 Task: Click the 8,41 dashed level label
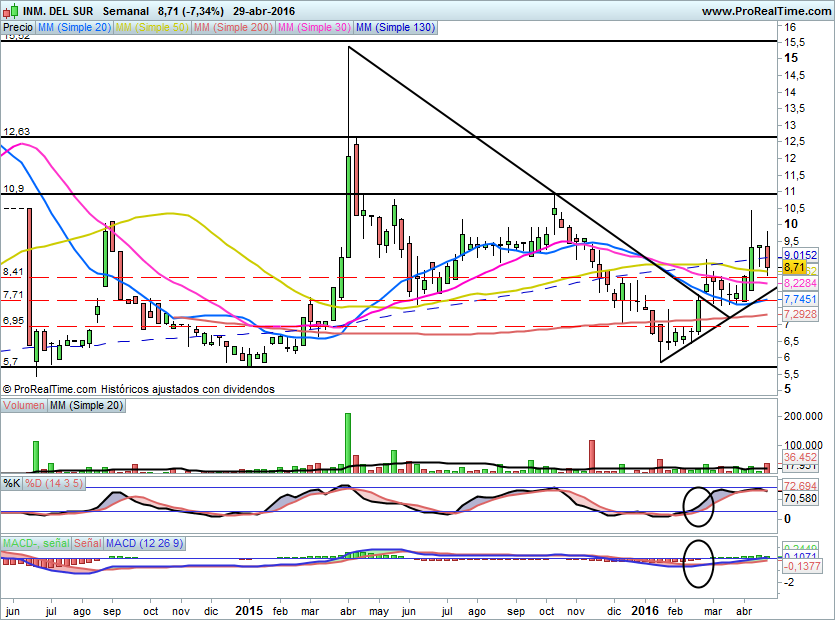(13, 272)
